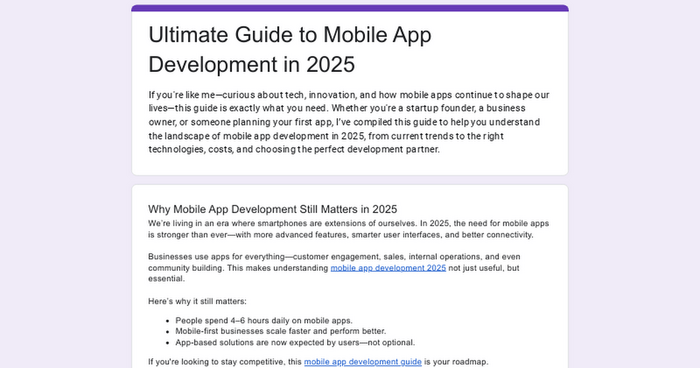700x368 pixels.
Task: Click the bullet 'Mobile-first businesses scale faster and perform better.'
Action: [280, 331]
